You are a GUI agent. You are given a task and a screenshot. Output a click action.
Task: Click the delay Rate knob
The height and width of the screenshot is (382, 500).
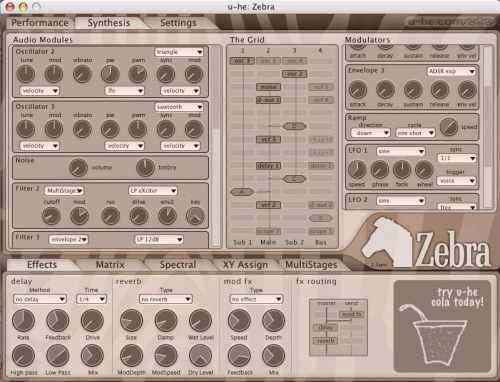[23, 320]
